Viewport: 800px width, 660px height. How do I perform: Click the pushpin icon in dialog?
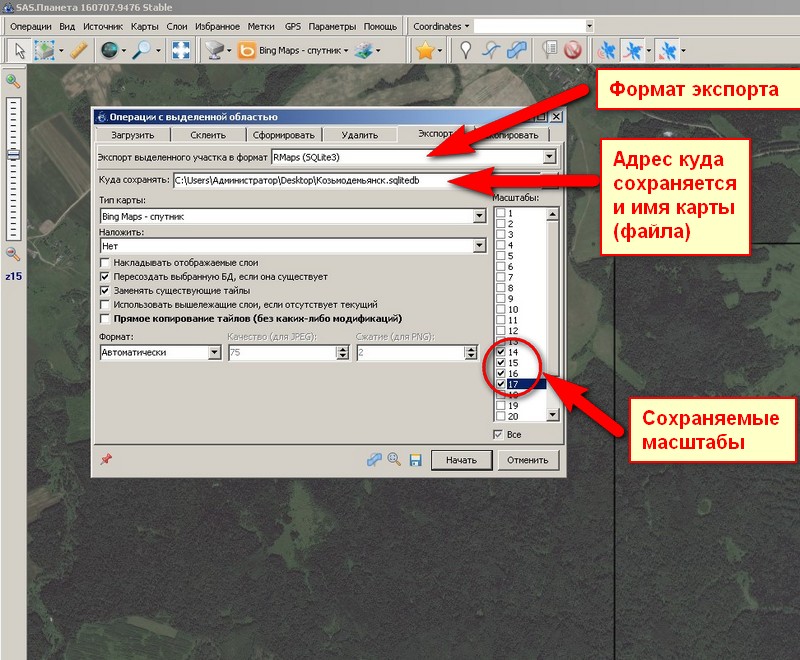(104, 459)
